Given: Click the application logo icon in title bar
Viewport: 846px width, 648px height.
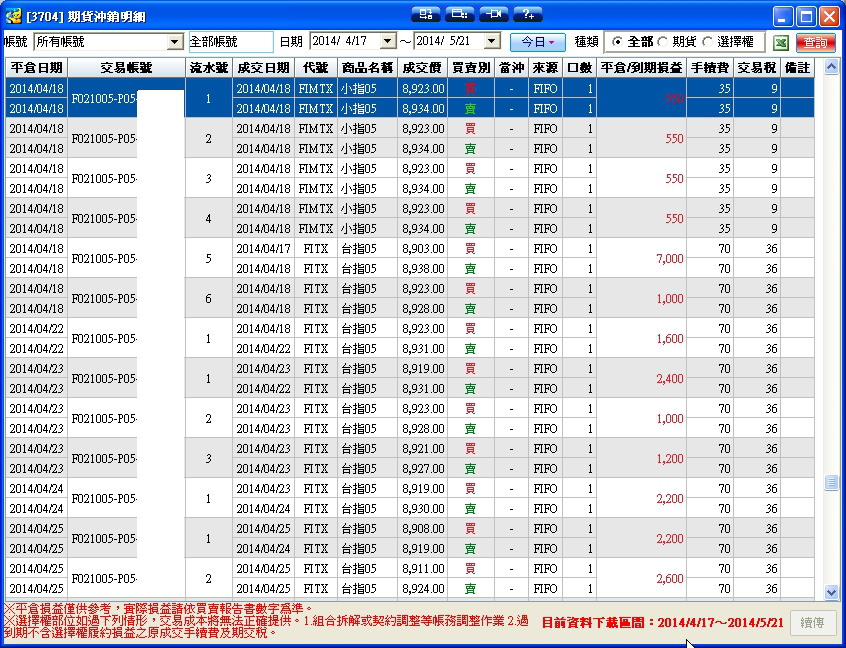Looking at the screenshot, I should (13, 16).
